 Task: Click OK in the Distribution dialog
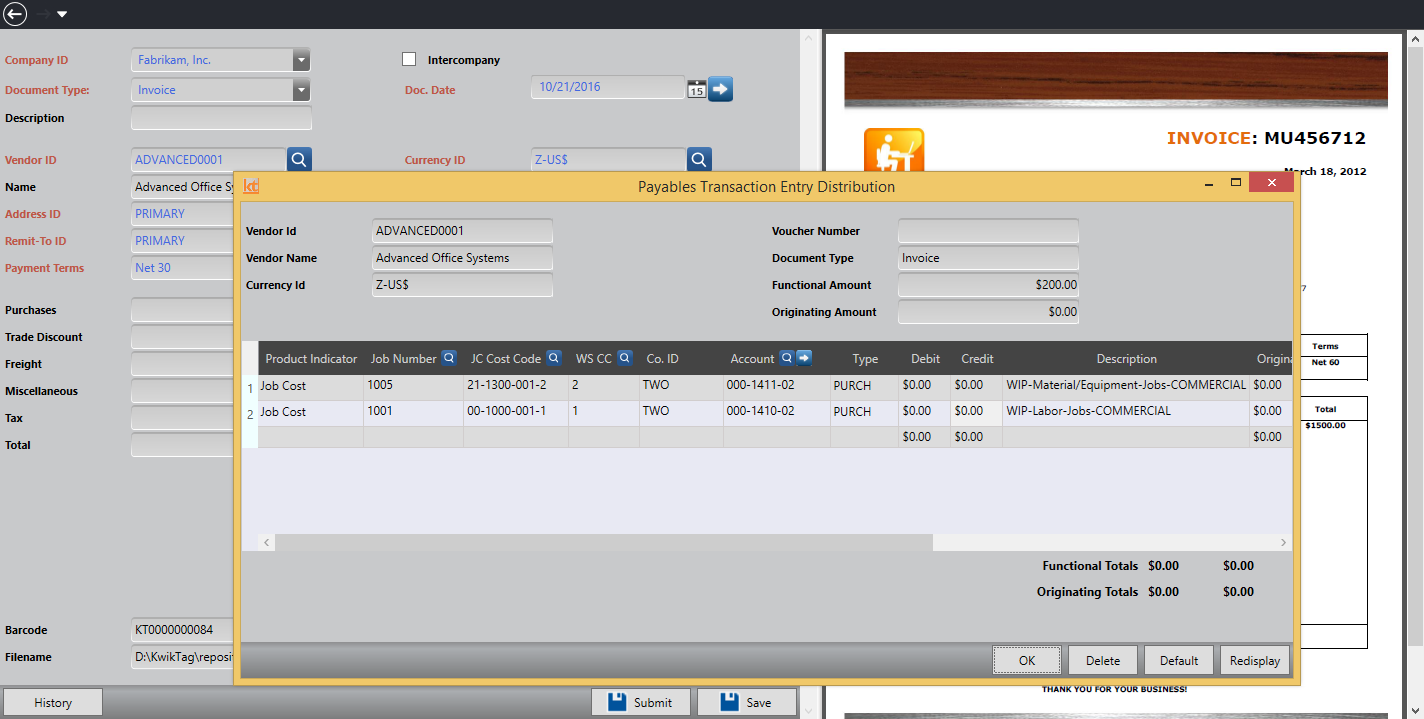point(1027,660)
